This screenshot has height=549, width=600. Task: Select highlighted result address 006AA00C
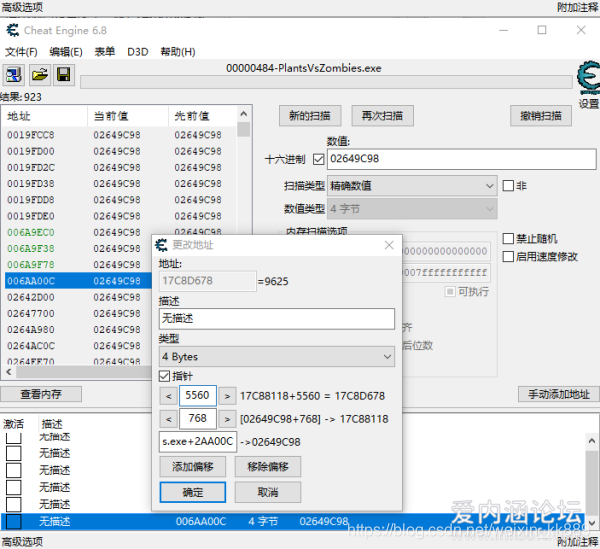[31, 281]
